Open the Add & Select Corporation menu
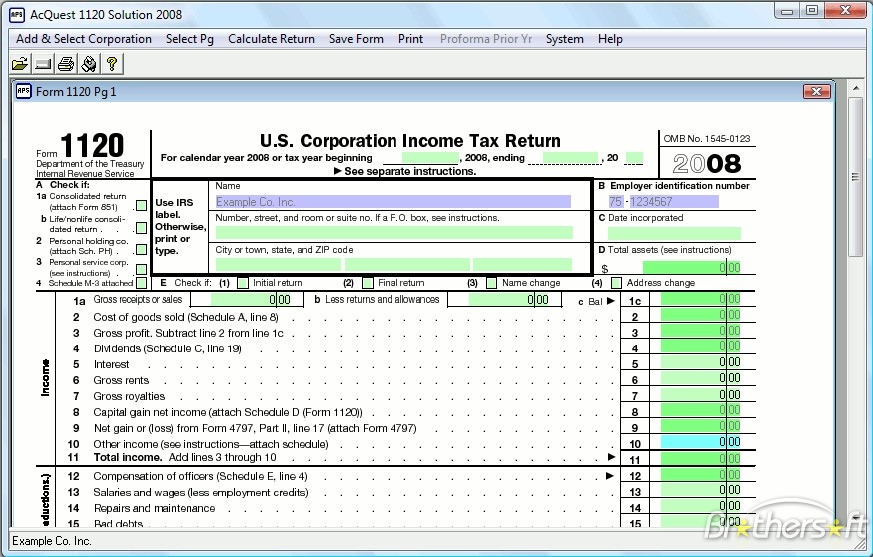The height and width of the screenshot is (557, 873). 84,39
